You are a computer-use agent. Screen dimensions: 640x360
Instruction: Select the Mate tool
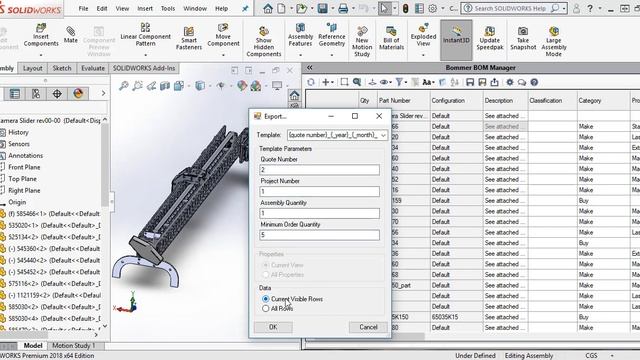pyautogui.click(x=70, y=35)
